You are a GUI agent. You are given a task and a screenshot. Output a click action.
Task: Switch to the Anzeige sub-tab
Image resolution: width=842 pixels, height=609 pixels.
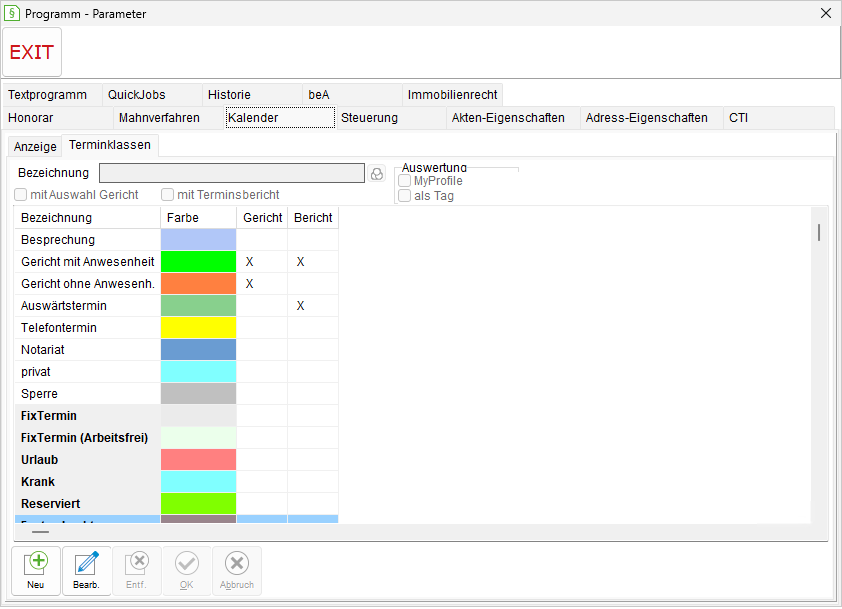point(35,147)
